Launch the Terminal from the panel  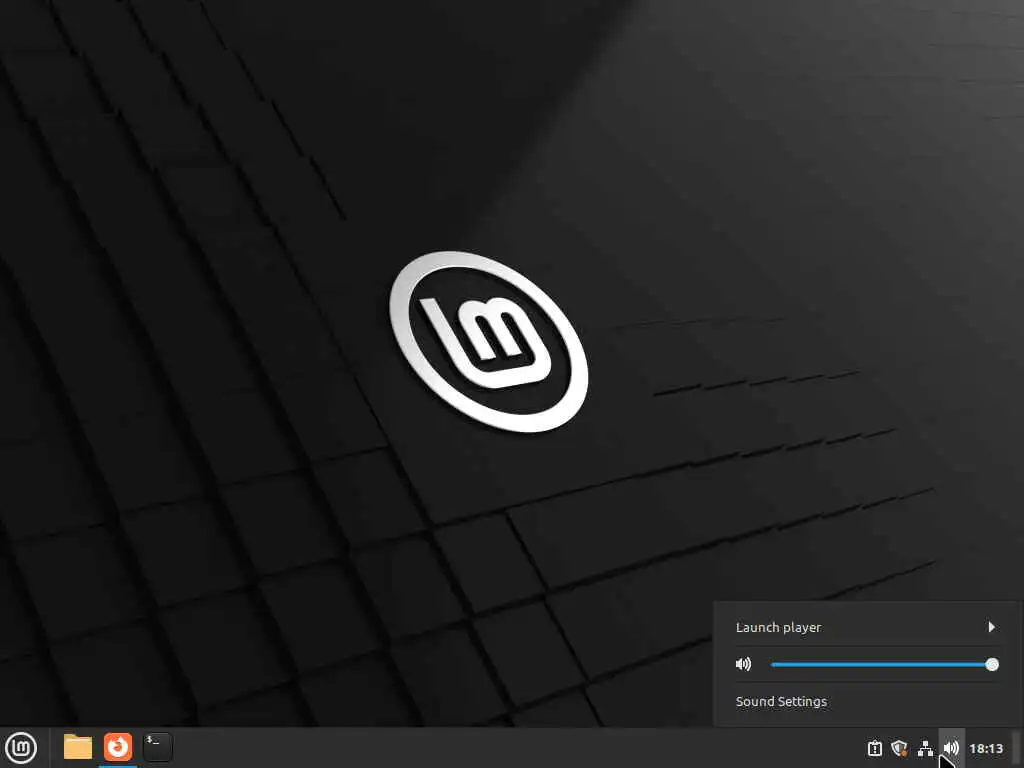point(157,747)
